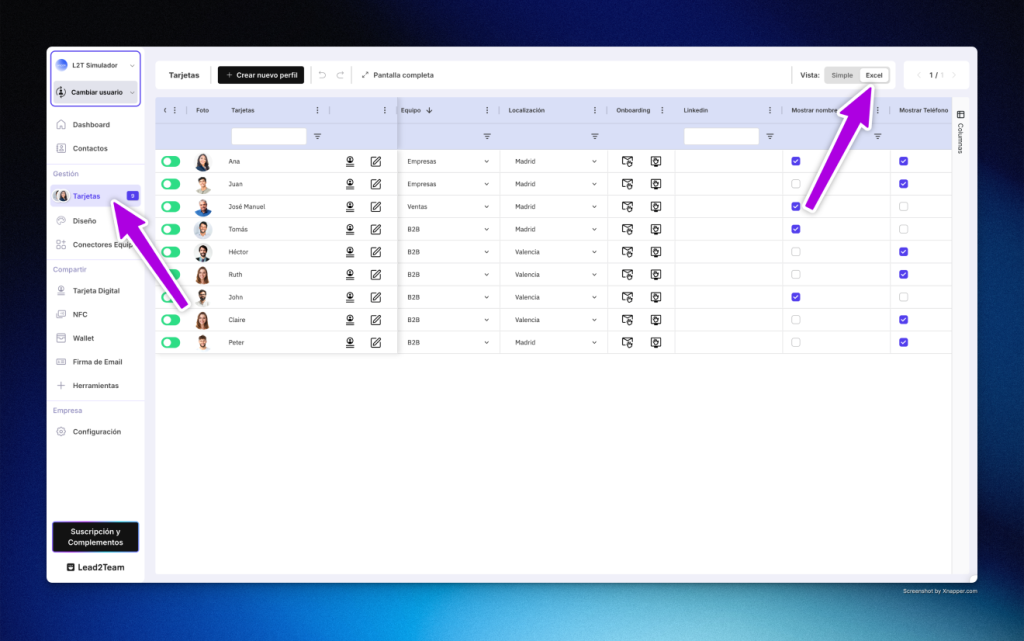Open the Columnas side panel
The width and height of the screenshot is (1024, 641).
click(961, 132)
